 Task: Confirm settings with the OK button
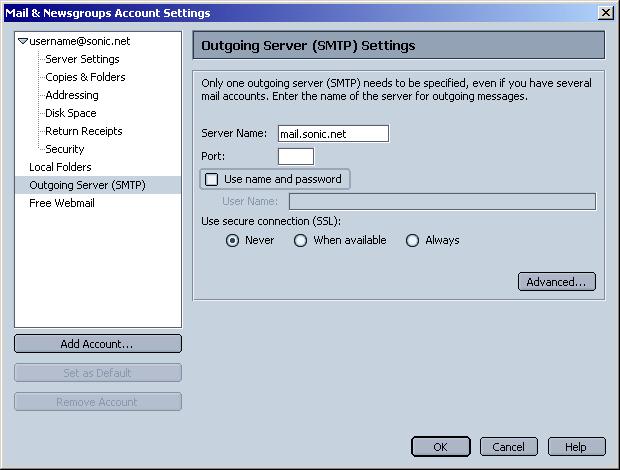click(440, 447)
